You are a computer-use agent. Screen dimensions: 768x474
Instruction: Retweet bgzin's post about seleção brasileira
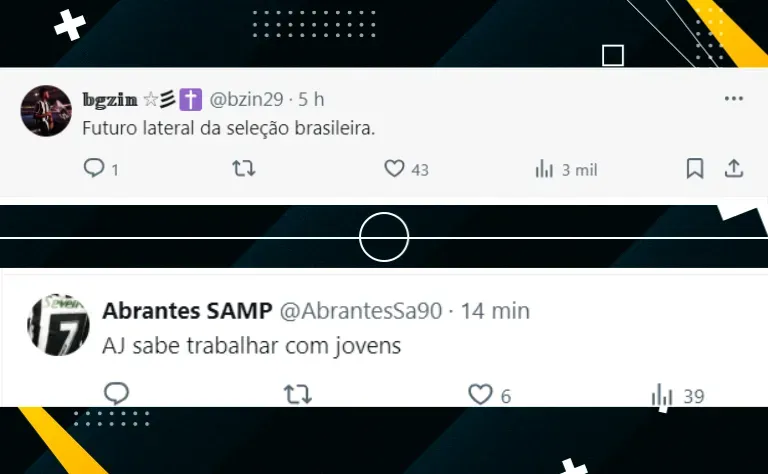pos(243,168)
